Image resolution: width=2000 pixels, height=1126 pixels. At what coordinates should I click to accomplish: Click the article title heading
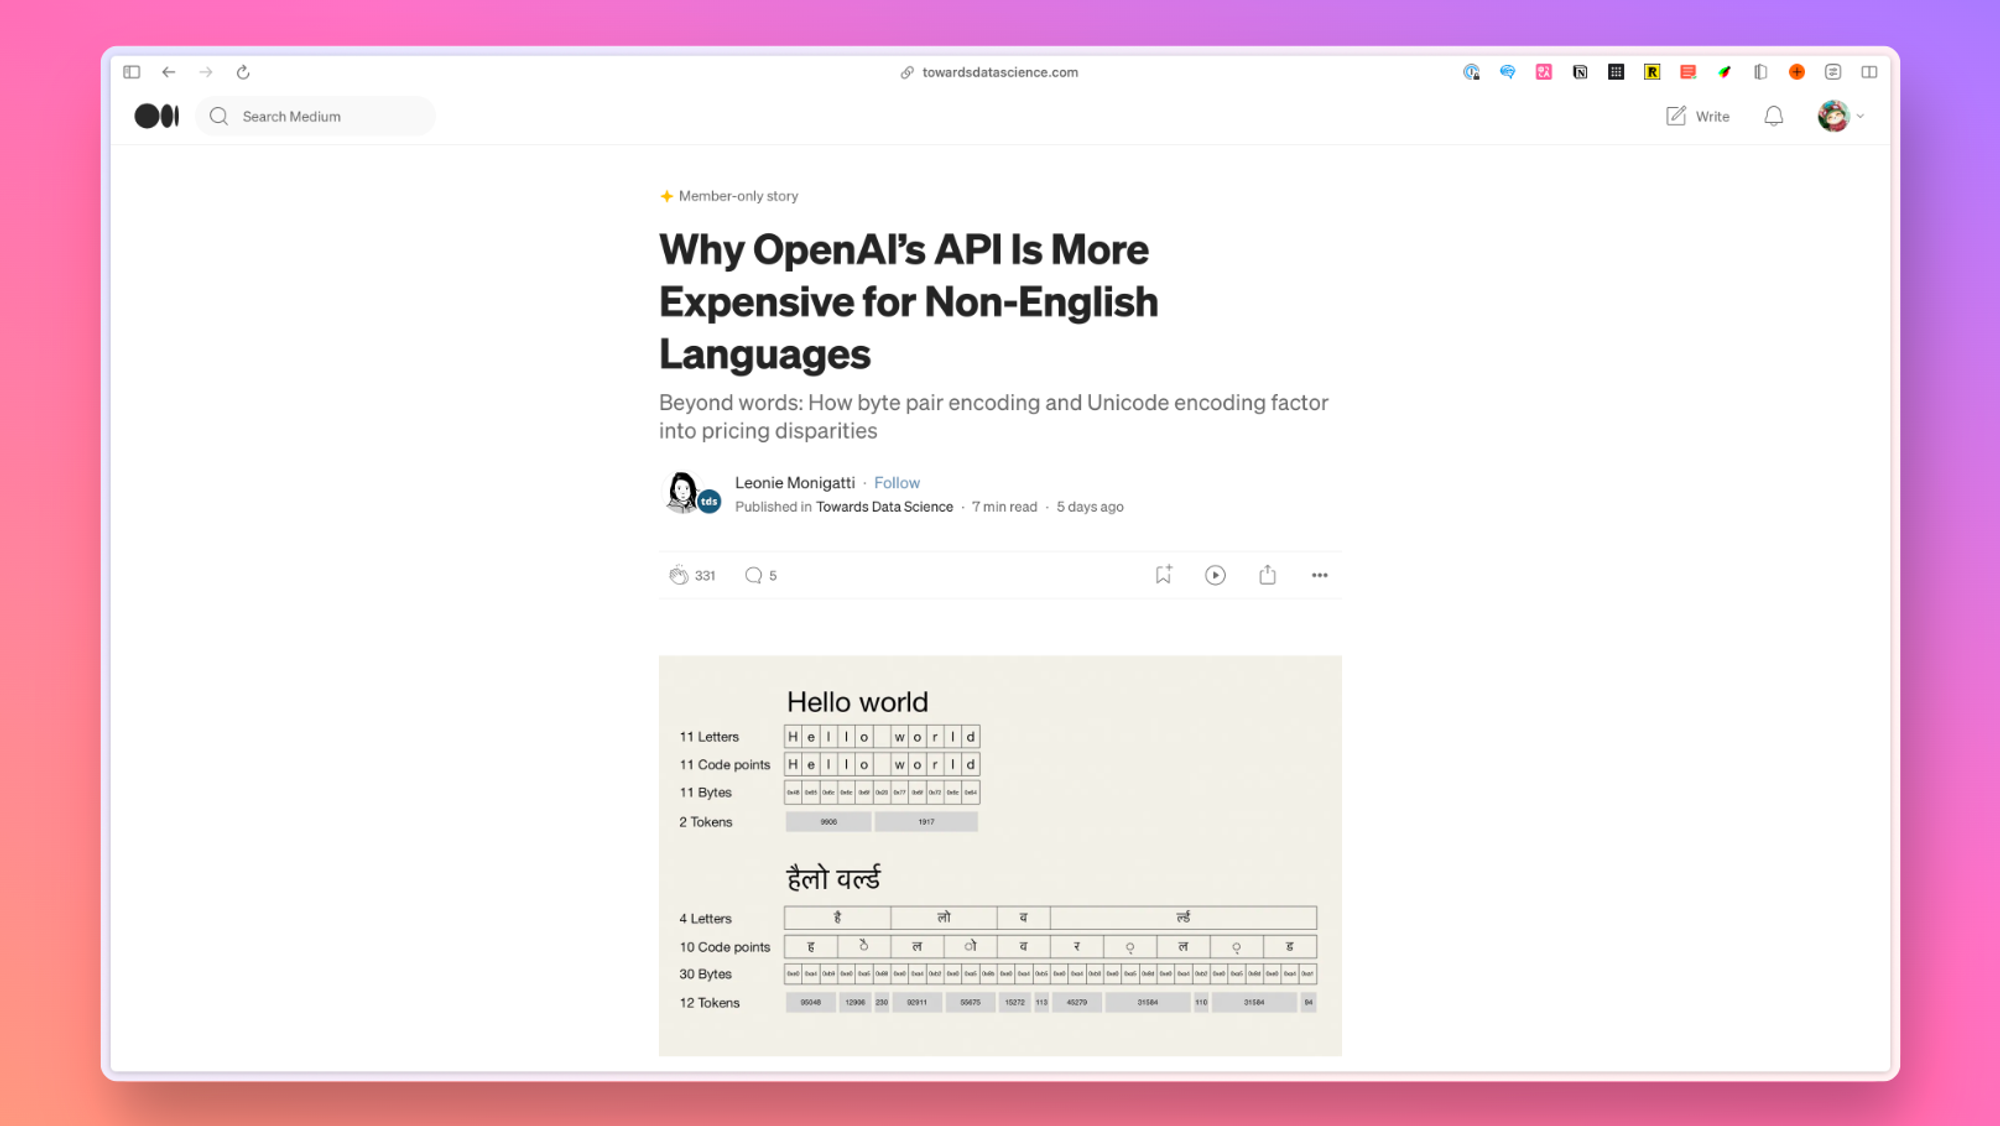click(908, 302)
